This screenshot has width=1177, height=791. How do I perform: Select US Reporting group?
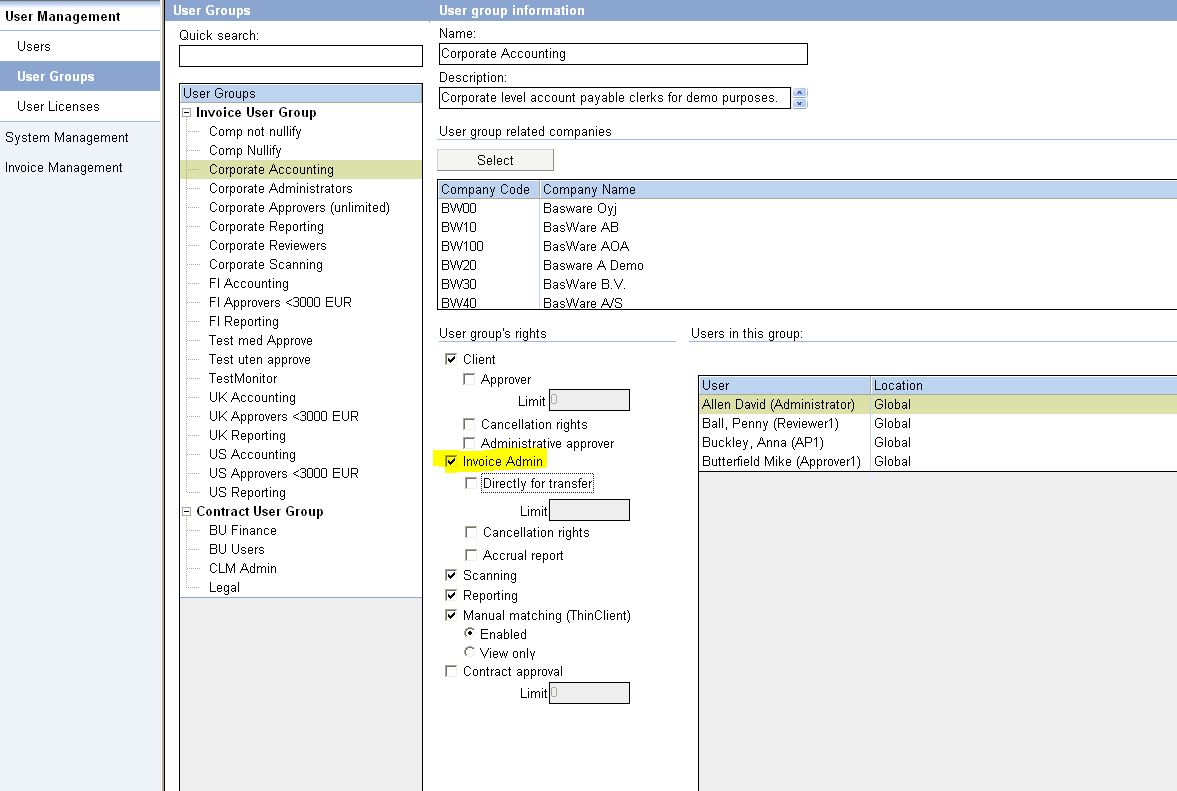(x=247, y=492)
